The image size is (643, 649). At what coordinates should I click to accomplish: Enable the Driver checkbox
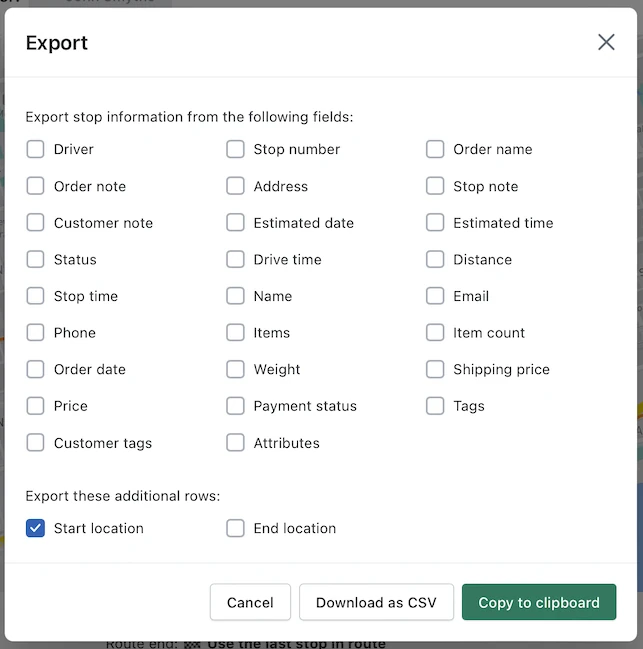click(35, 149)
